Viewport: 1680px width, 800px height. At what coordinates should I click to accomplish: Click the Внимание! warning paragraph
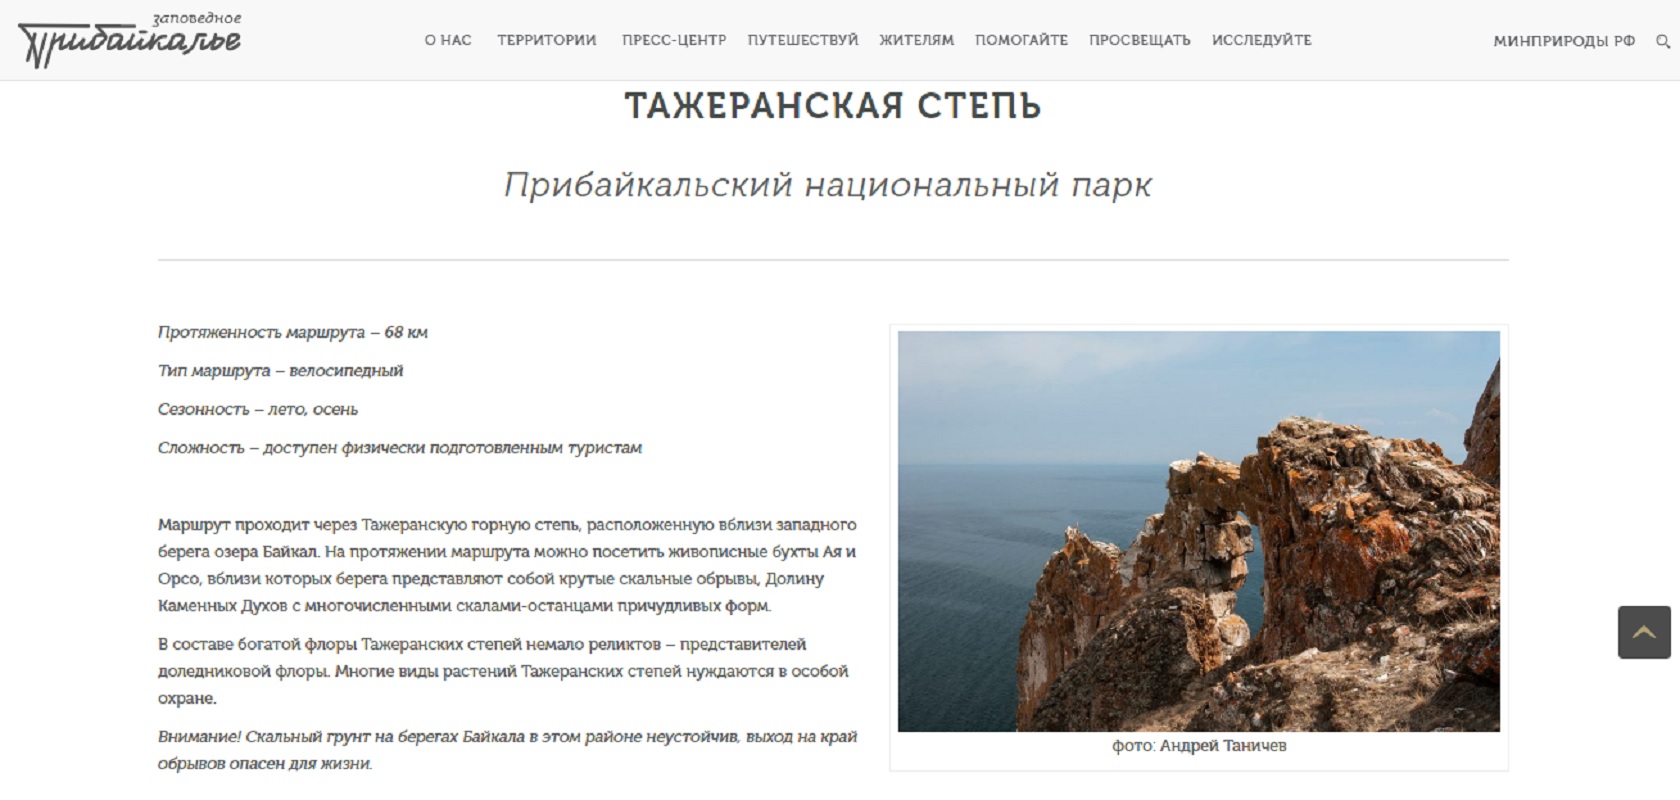(507, 750)
